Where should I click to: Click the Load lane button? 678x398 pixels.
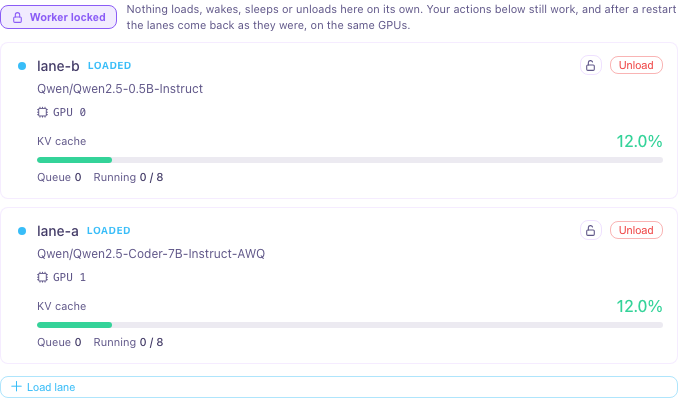pyautogui.click(x=339, y=387)
